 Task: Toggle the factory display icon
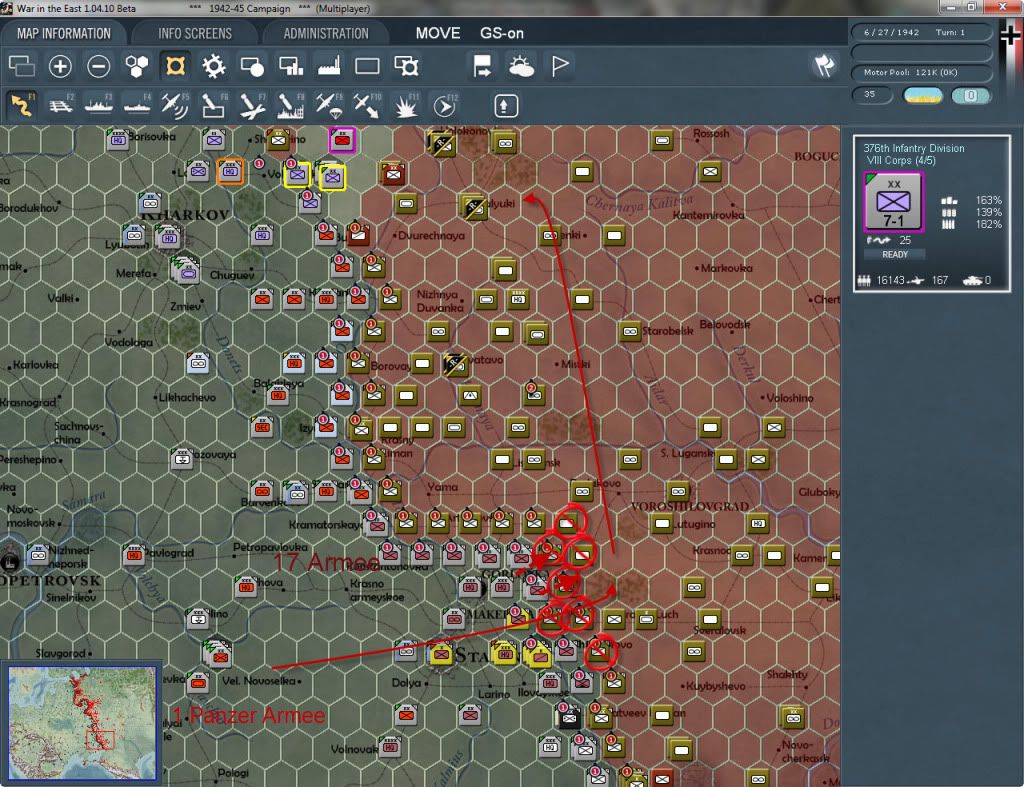pos(329,66)
